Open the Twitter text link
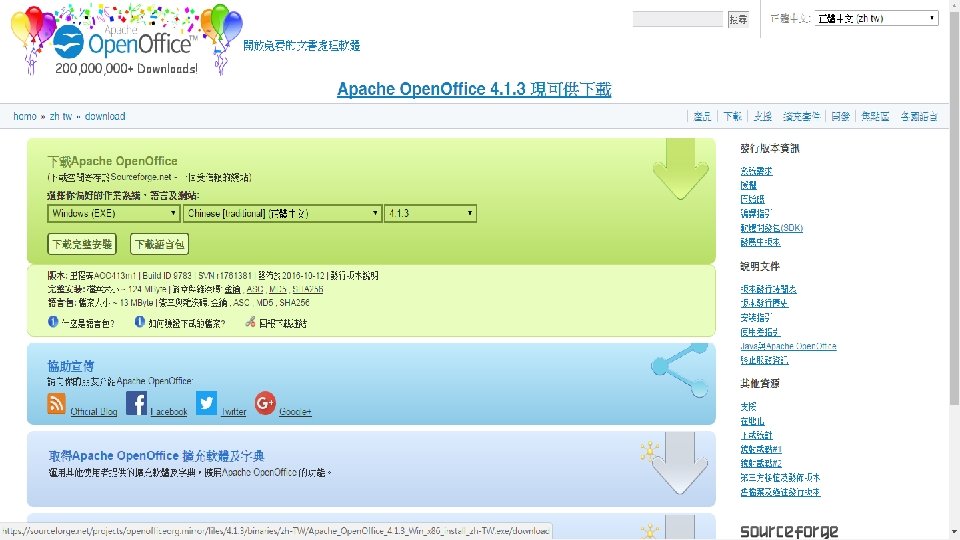960x540 pixels. tap(234, 411)
